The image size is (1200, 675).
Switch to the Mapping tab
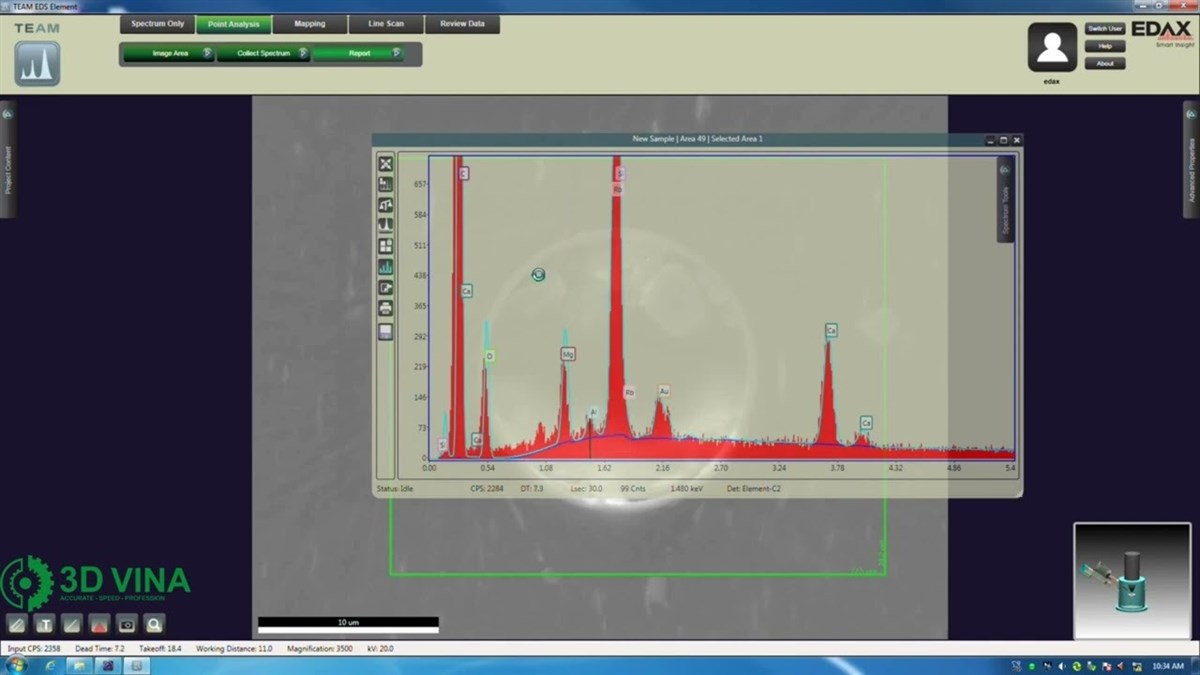(x=309, y=24)
